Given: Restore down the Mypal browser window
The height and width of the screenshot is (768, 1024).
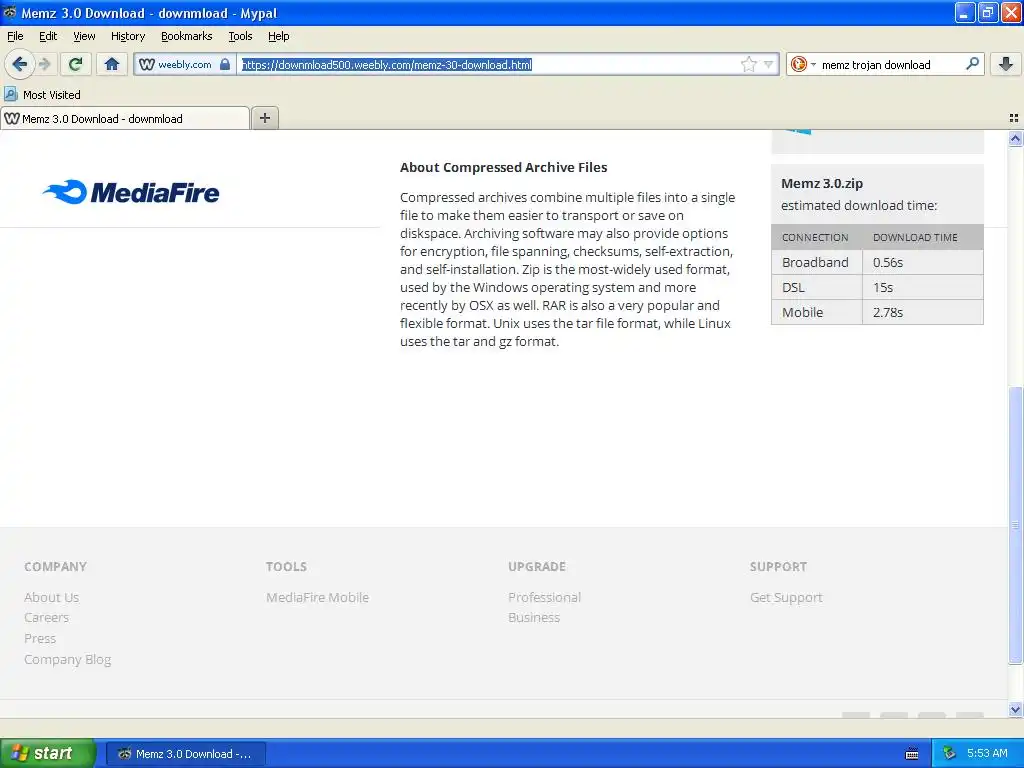Looking at the screenshot, I should point(987,12).
